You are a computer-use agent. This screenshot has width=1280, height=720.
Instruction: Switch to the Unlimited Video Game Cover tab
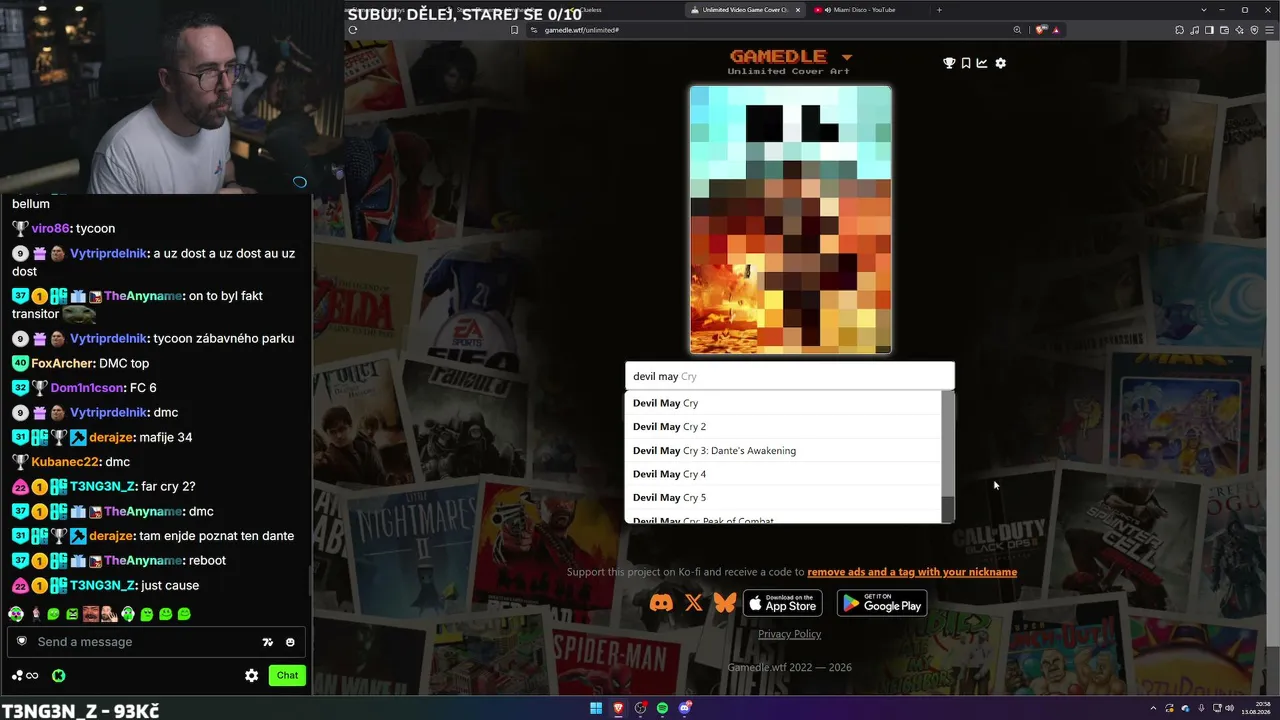click(745, 10)
